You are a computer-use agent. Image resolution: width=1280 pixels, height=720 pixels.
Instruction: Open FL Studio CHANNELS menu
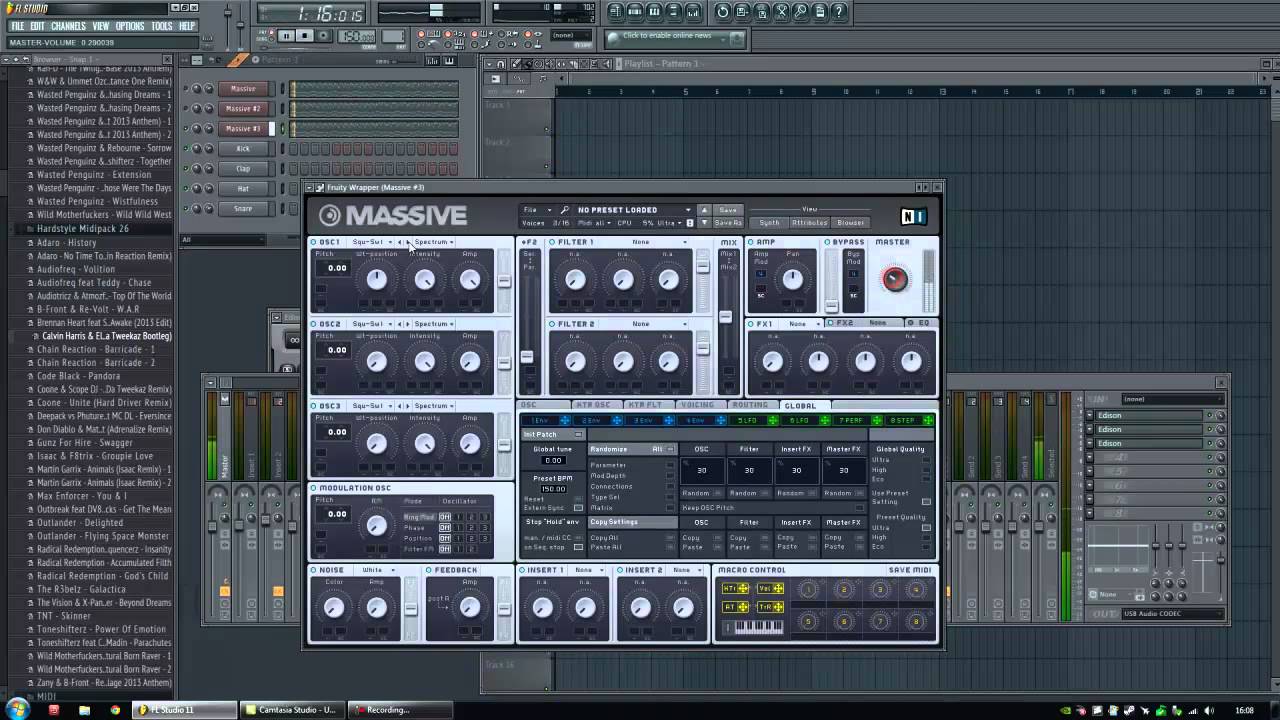coord(68,26)
